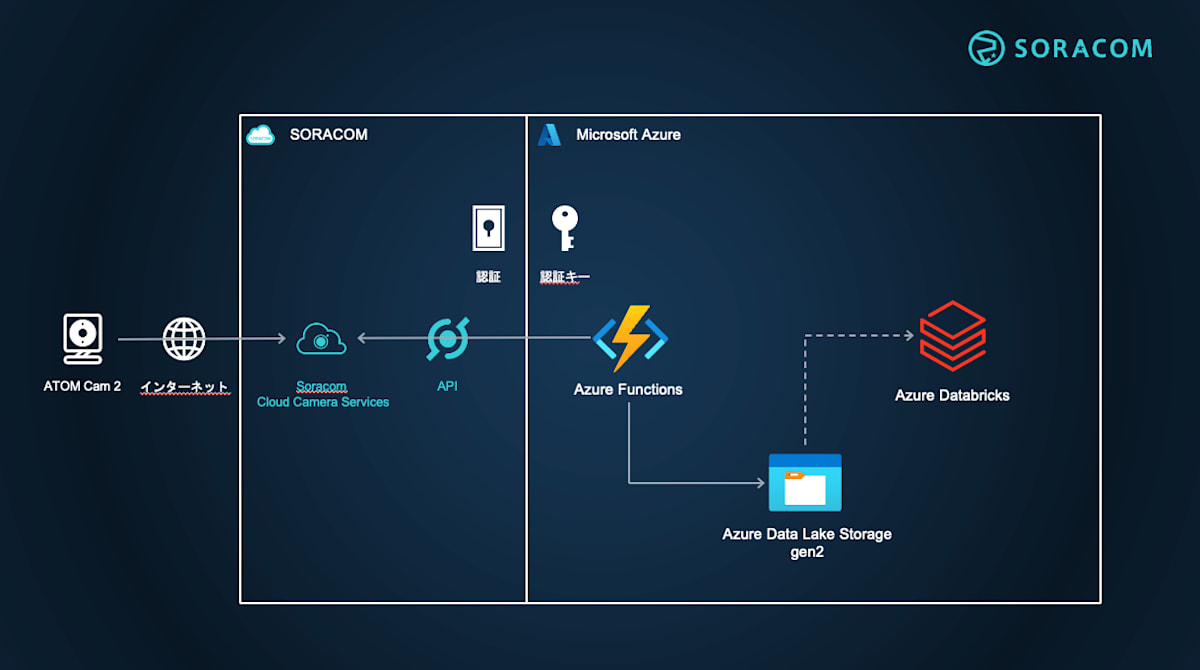Select the SORACOM box title text
This screenshot has height=670, width=1200.
(x=328, y=134)
